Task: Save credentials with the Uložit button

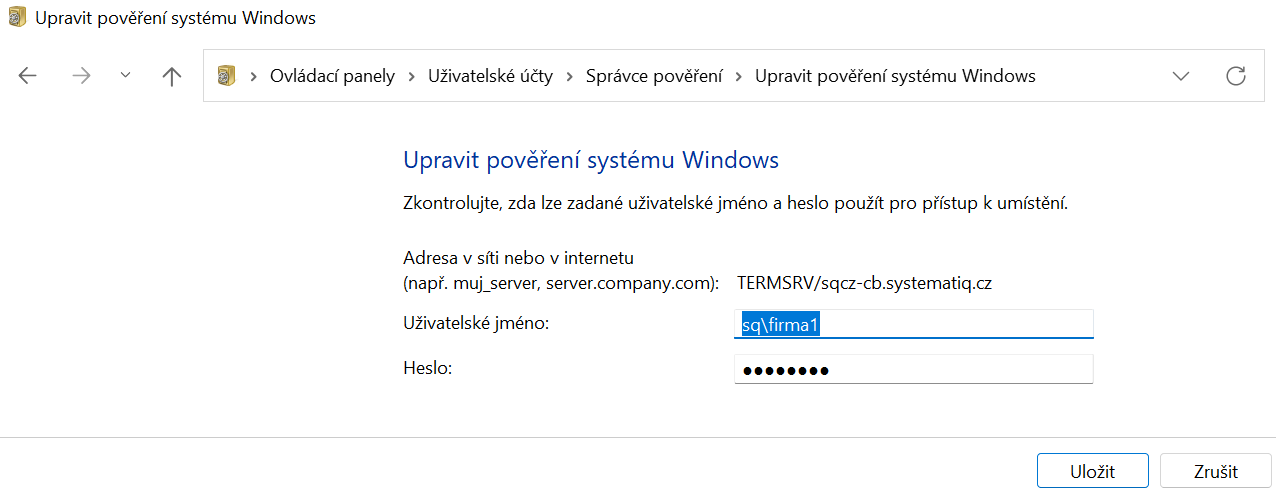Action: coord(1092,471)
